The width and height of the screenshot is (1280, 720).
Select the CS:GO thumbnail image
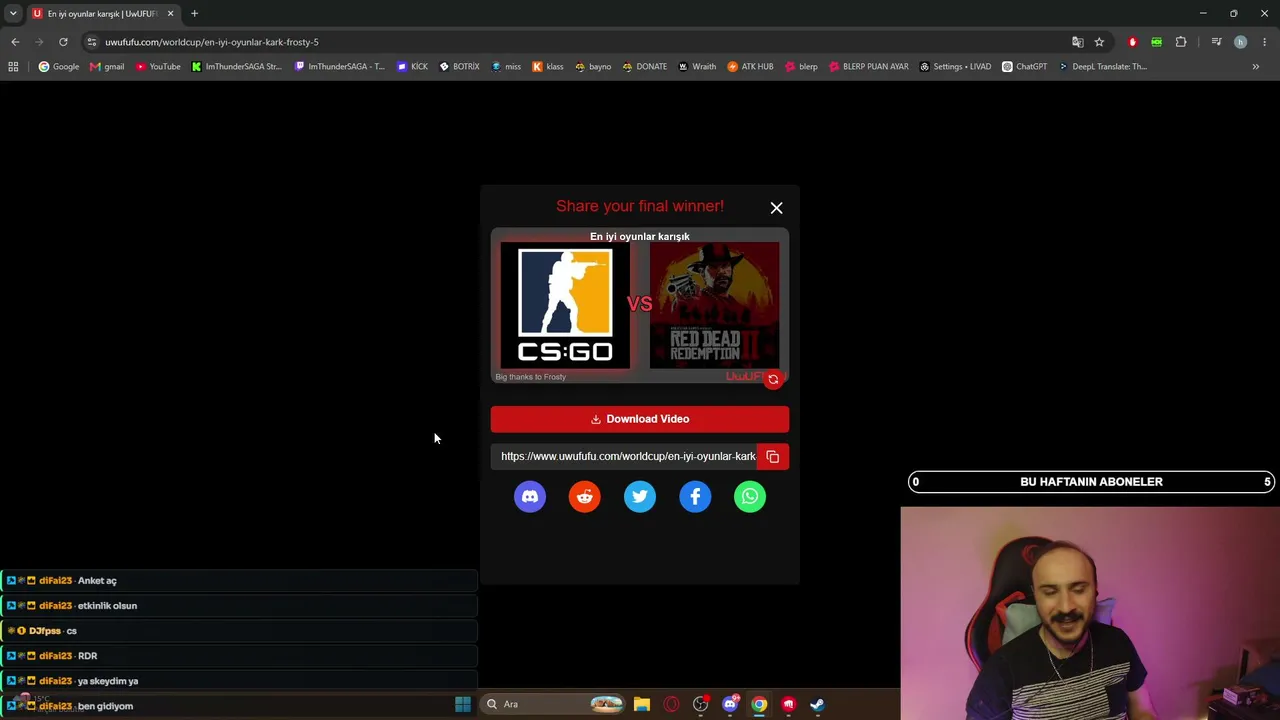coord(565,306)
